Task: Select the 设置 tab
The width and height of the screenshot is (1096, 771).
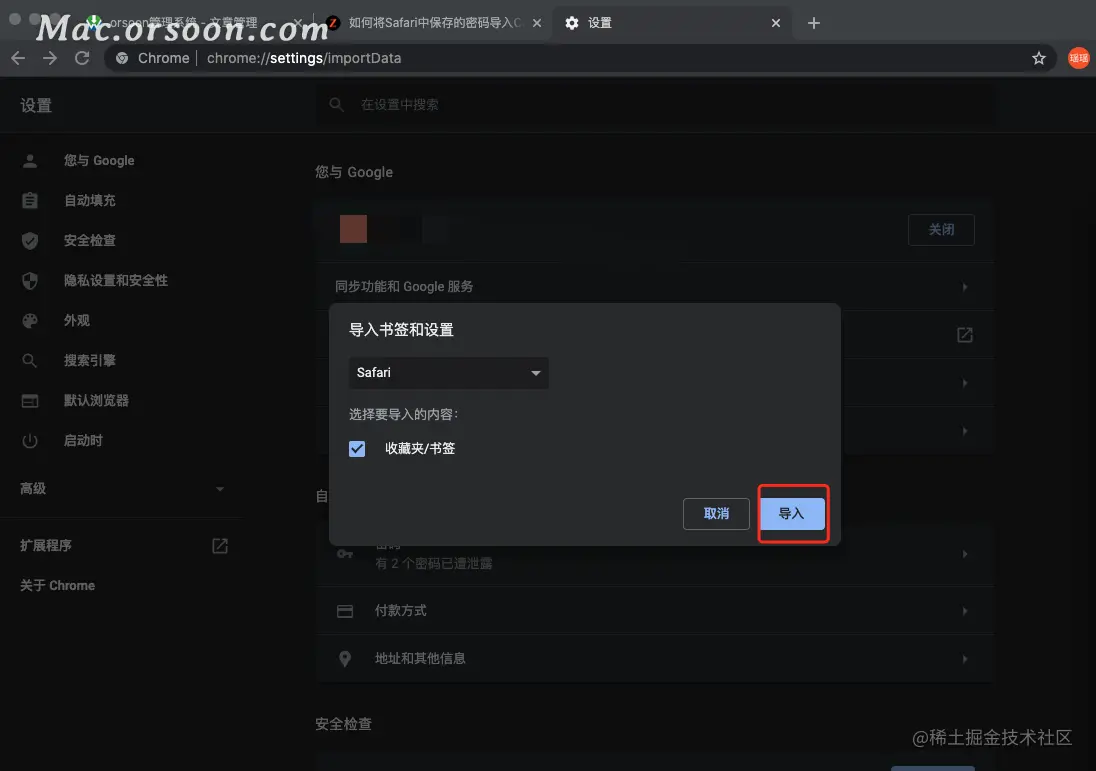Action: [671, 22]
